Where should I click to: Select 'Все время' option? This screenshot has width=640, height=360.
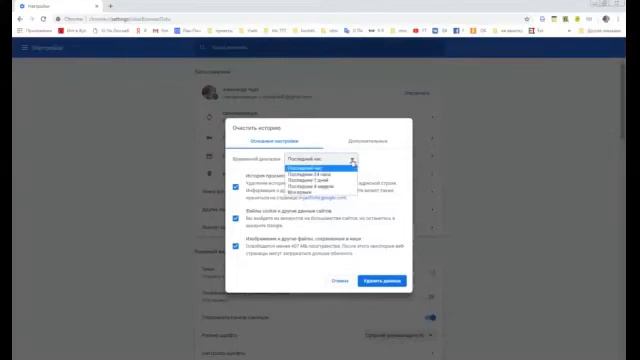pos(321,192)
